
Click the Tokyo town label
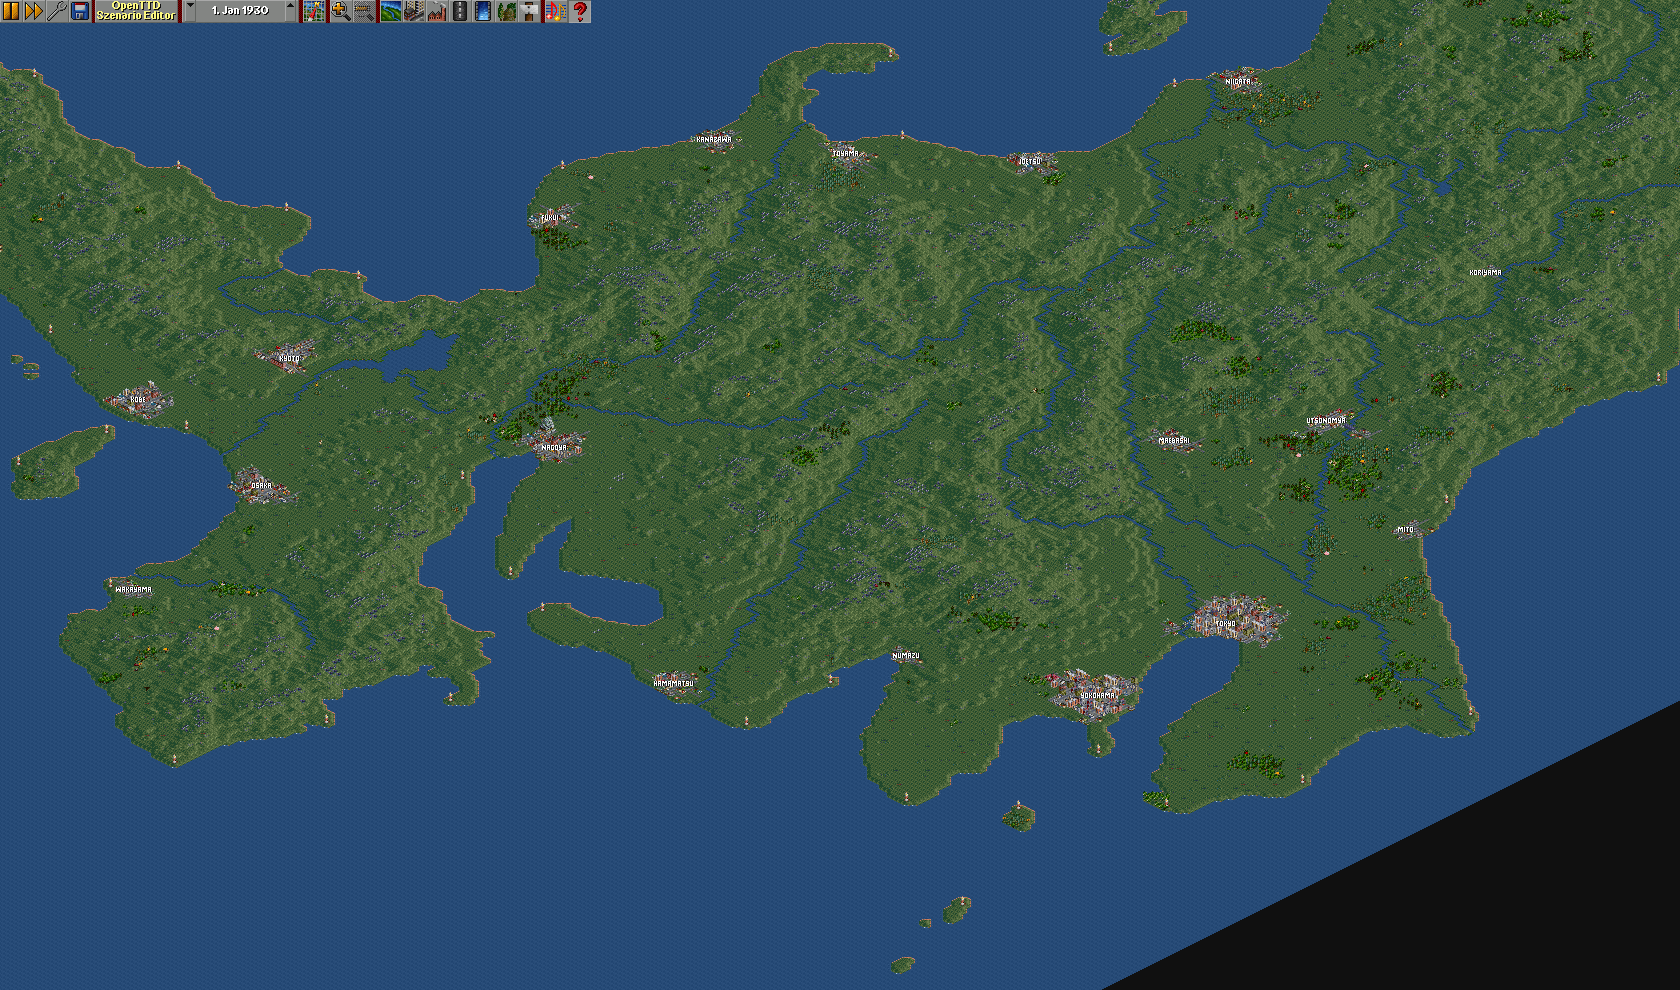(1225, 623)
